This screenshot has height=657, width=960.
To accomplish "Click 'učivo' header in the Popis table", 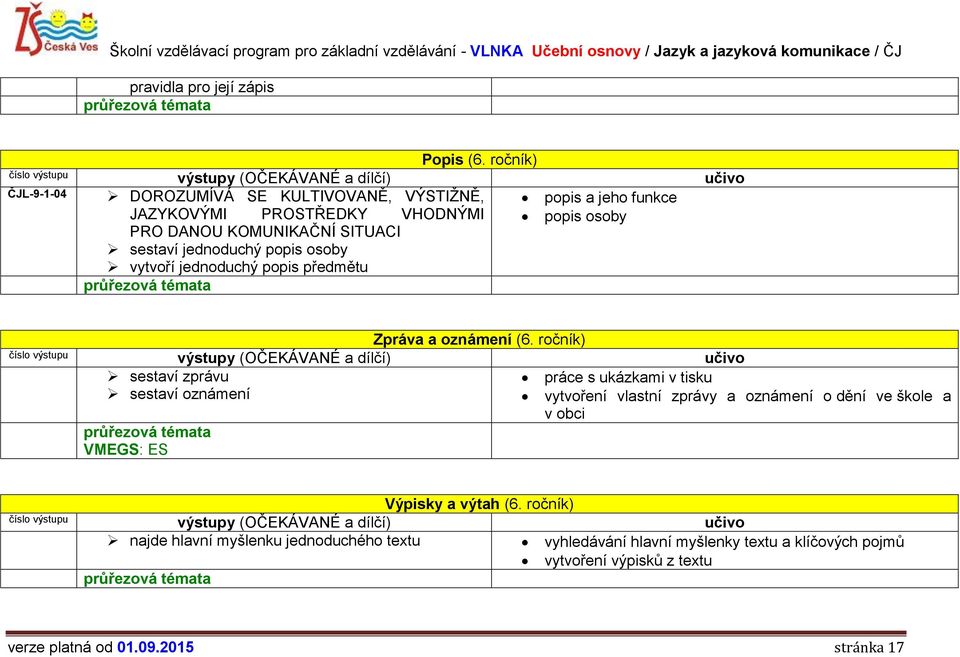I will click(x=724, y=179).
